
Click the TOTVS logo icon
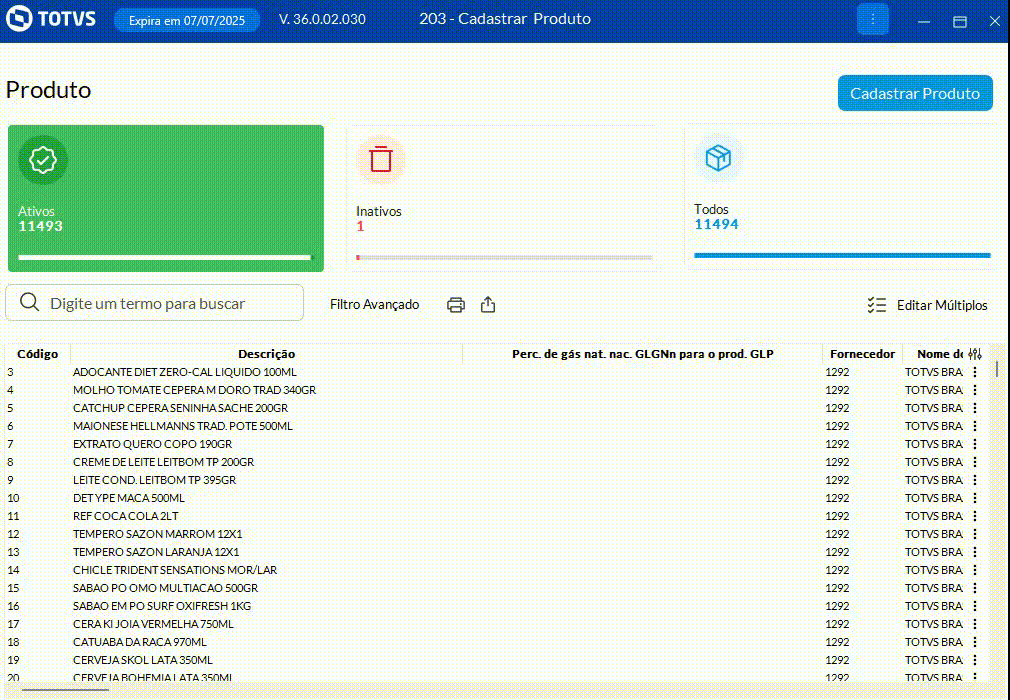pyautogui.click(x=19, y=19)
